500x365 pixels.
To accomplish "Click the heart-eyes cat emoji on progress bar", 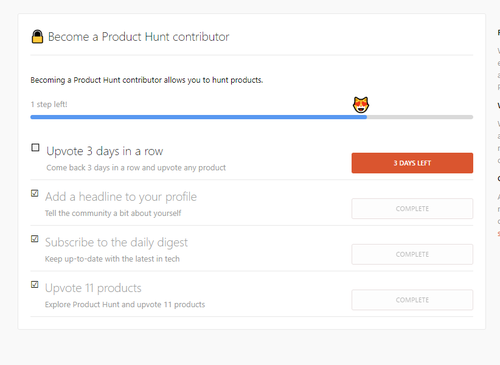I will [361, 105].
